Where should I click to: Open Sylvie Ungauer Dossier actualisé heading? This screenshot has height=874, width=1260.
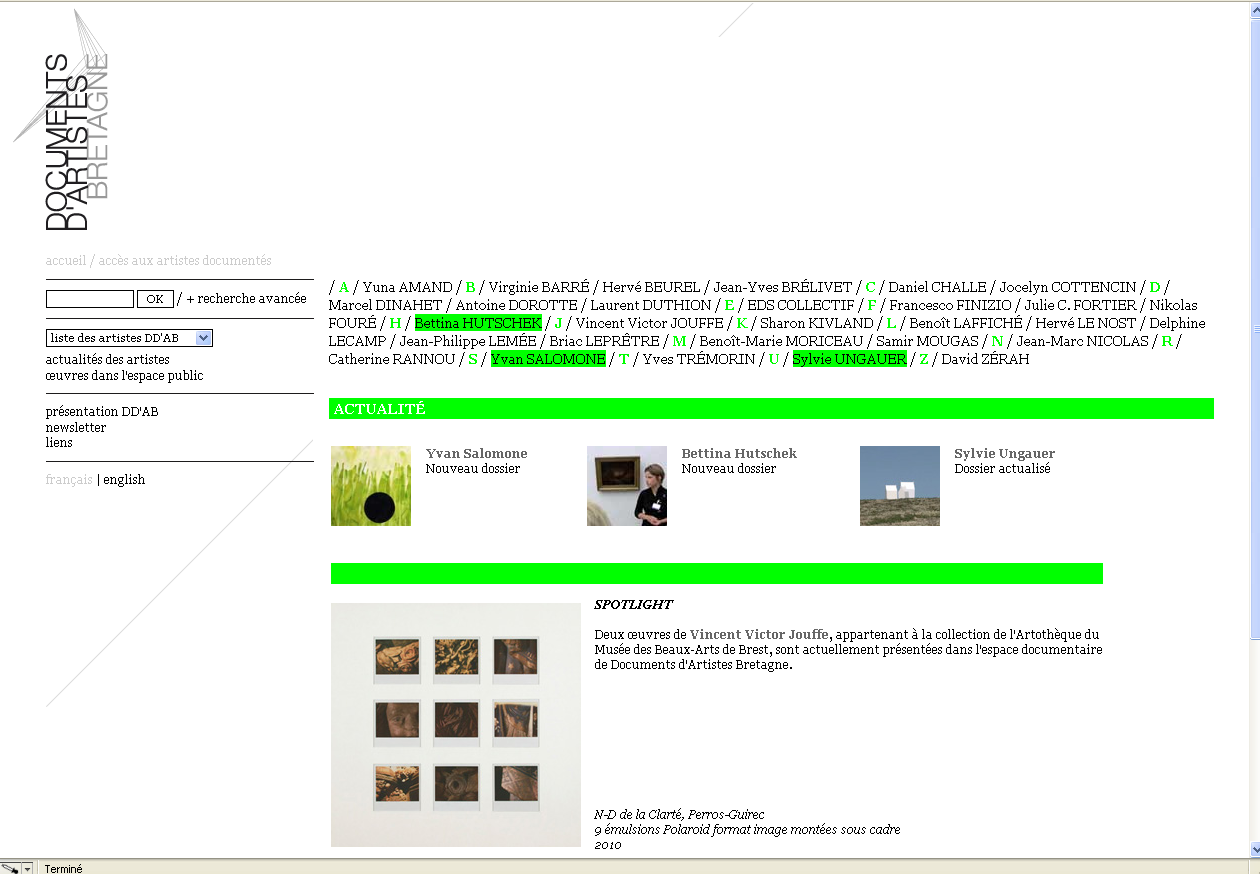[1005, 453]
